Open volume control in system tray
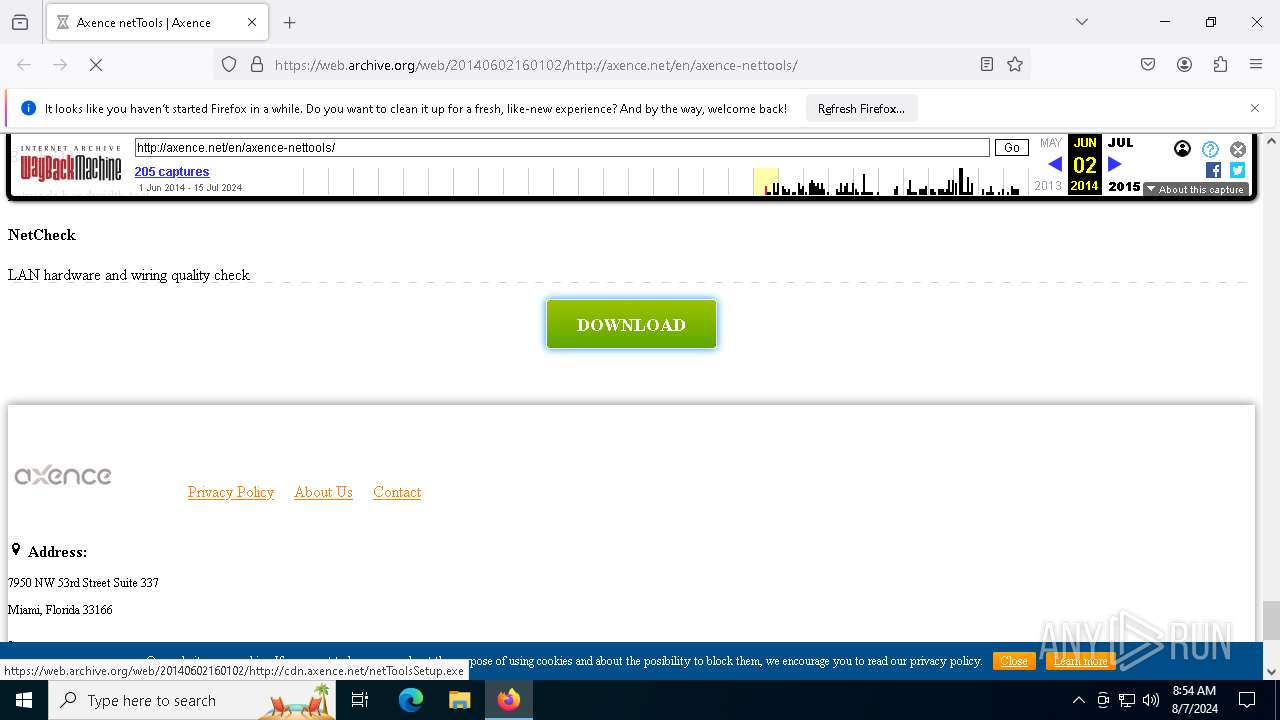1280x720 pixels. (x=1151, y=700)
